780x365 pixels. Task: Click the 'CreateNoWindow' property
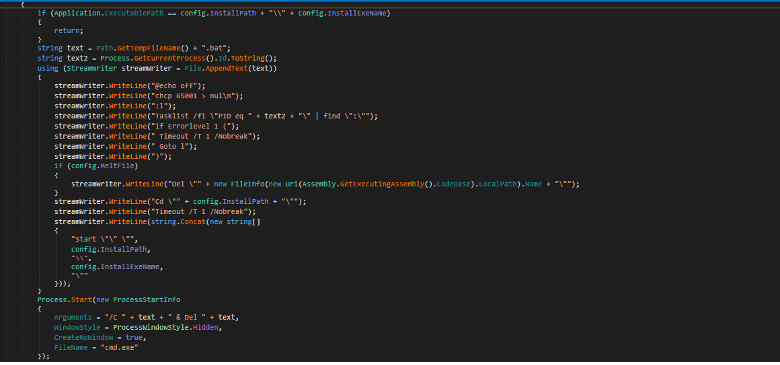click(x=84, y=337)
